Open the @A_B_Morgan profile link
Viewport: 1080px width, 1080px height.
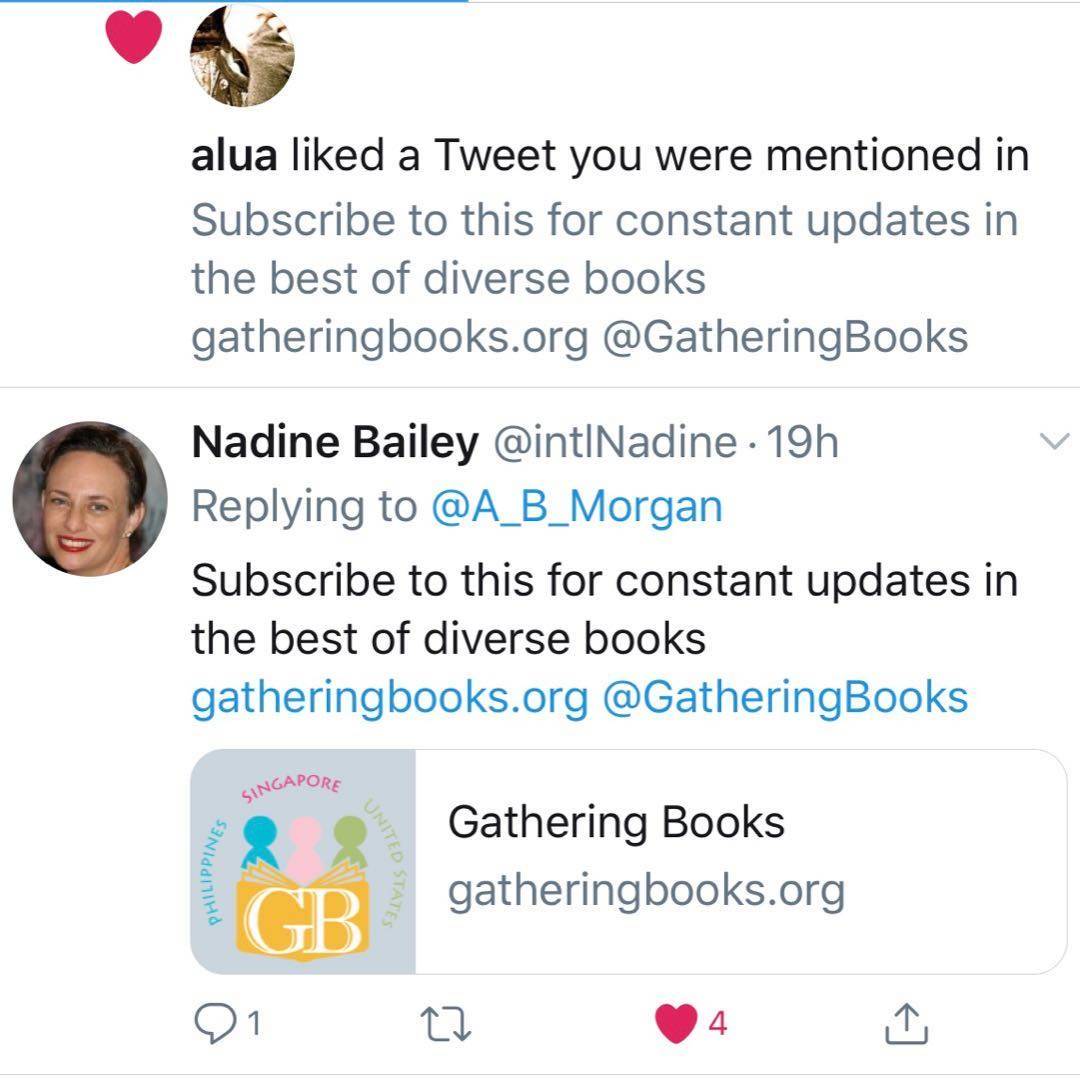point(576,507)
